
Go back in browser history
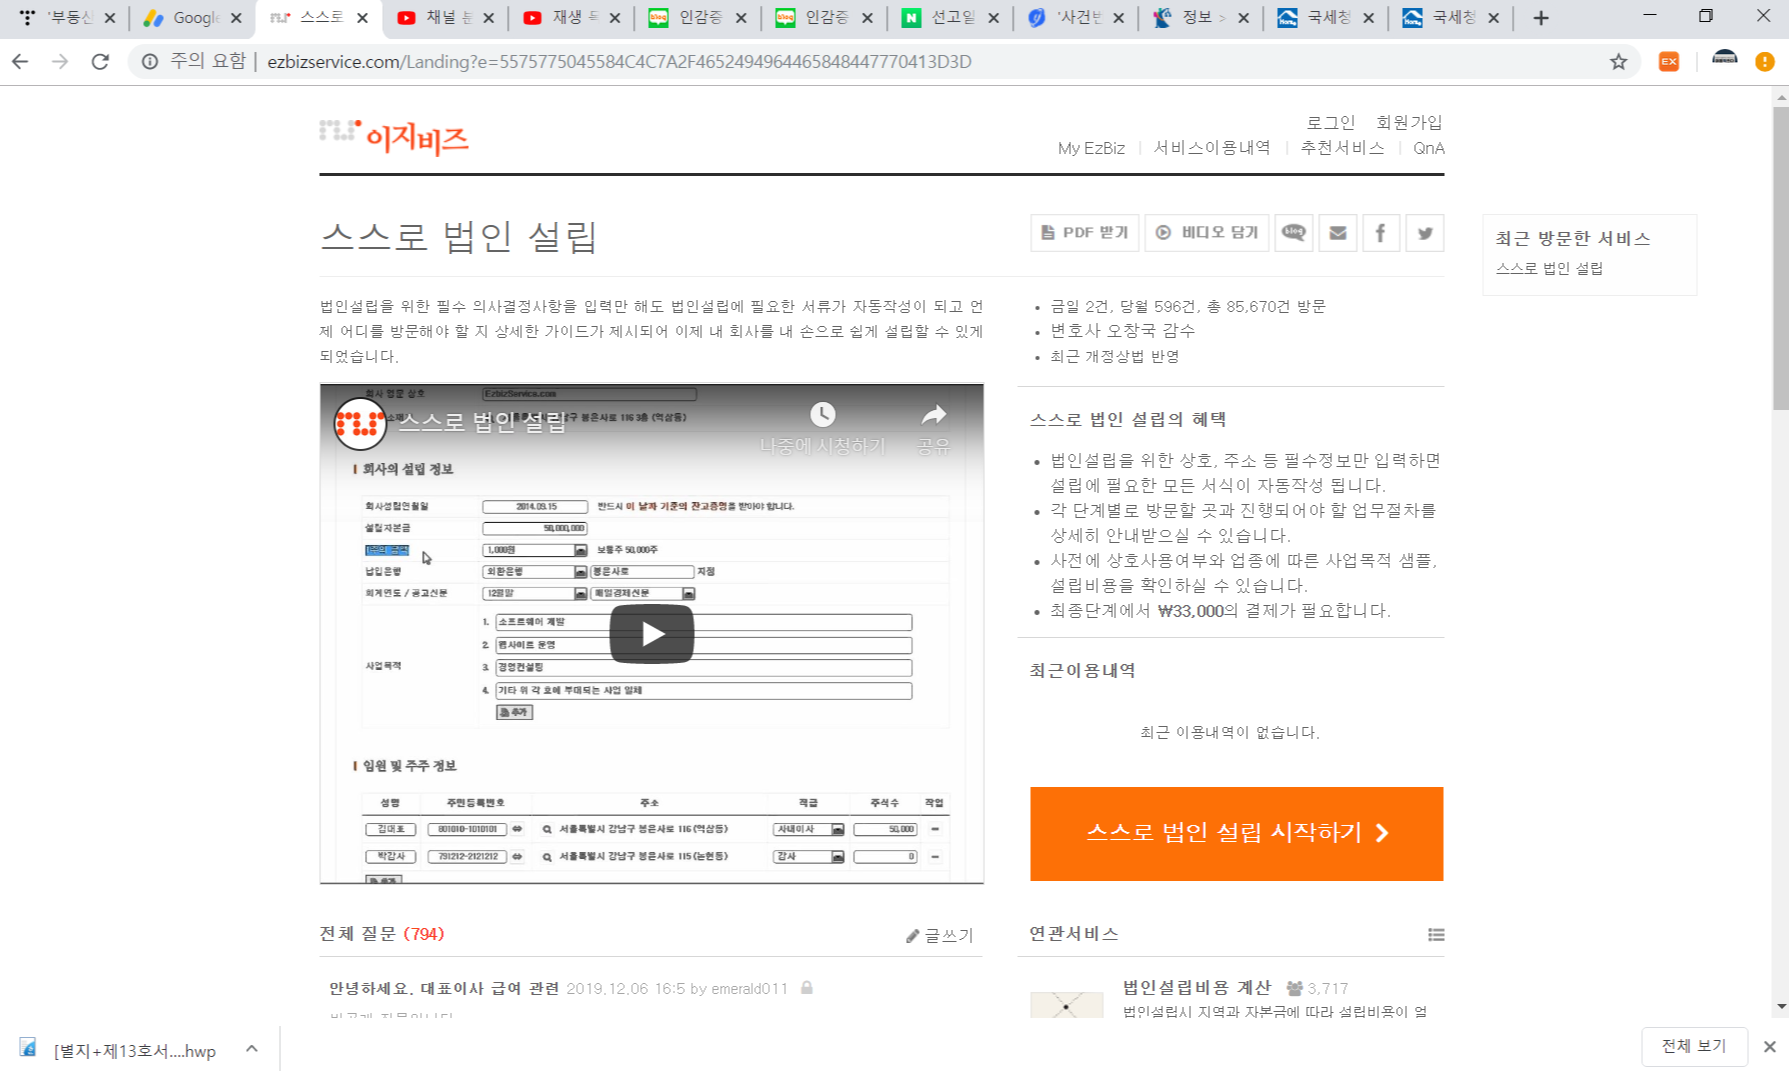[x=20, y=62]
